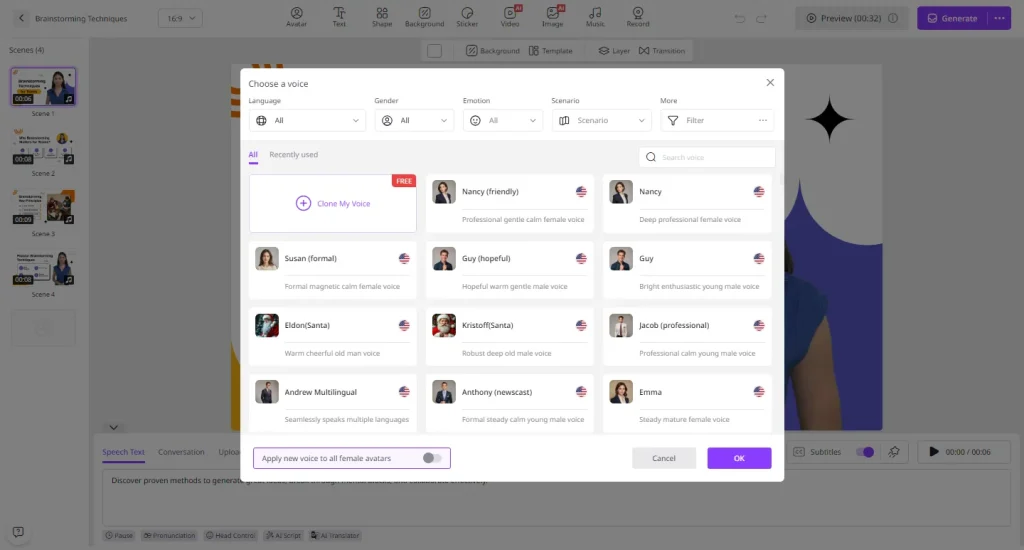The image size is (1024, 550).
Task: Toggle apply new voice to all female avatars
Action: (432, 458)
